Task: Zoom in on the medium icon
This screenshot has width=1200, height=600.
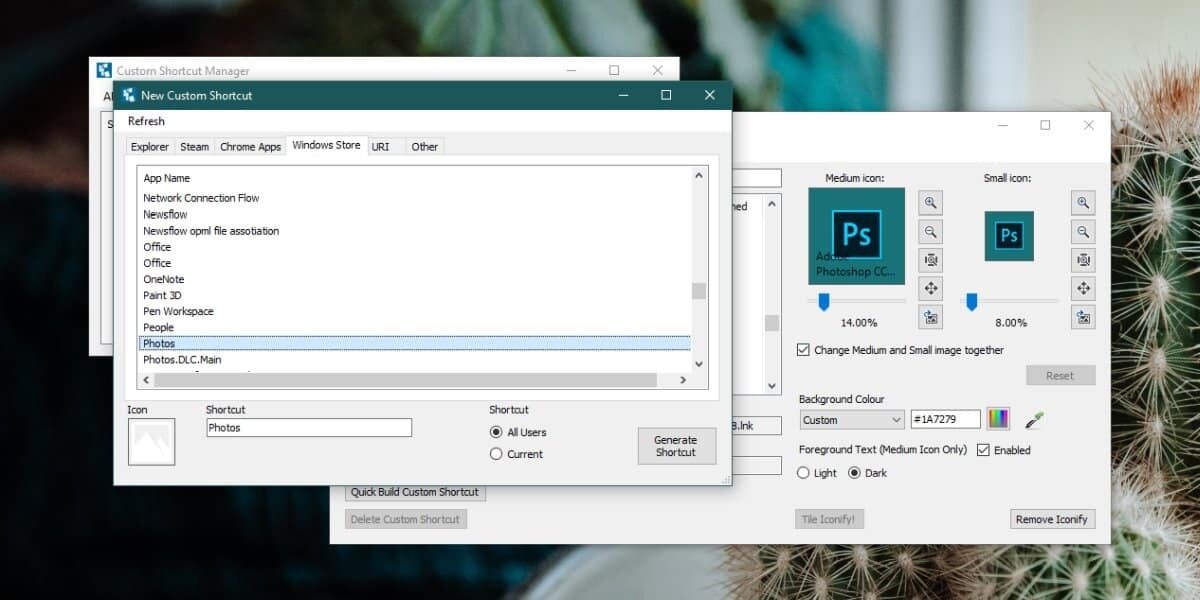Action: (931, 203)
